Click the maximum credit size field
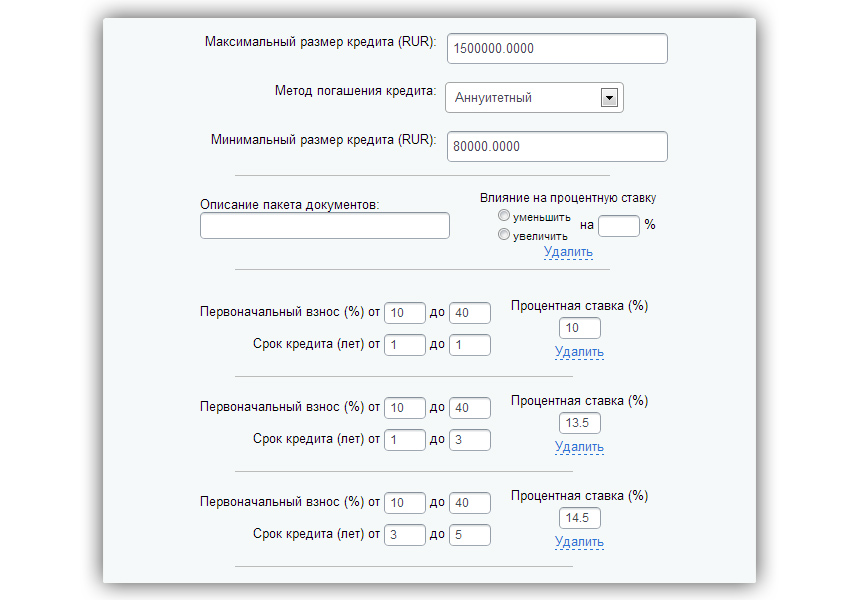The width and height of the screenshot is (859, 600). pyautogui.click(x=556, y=48)
